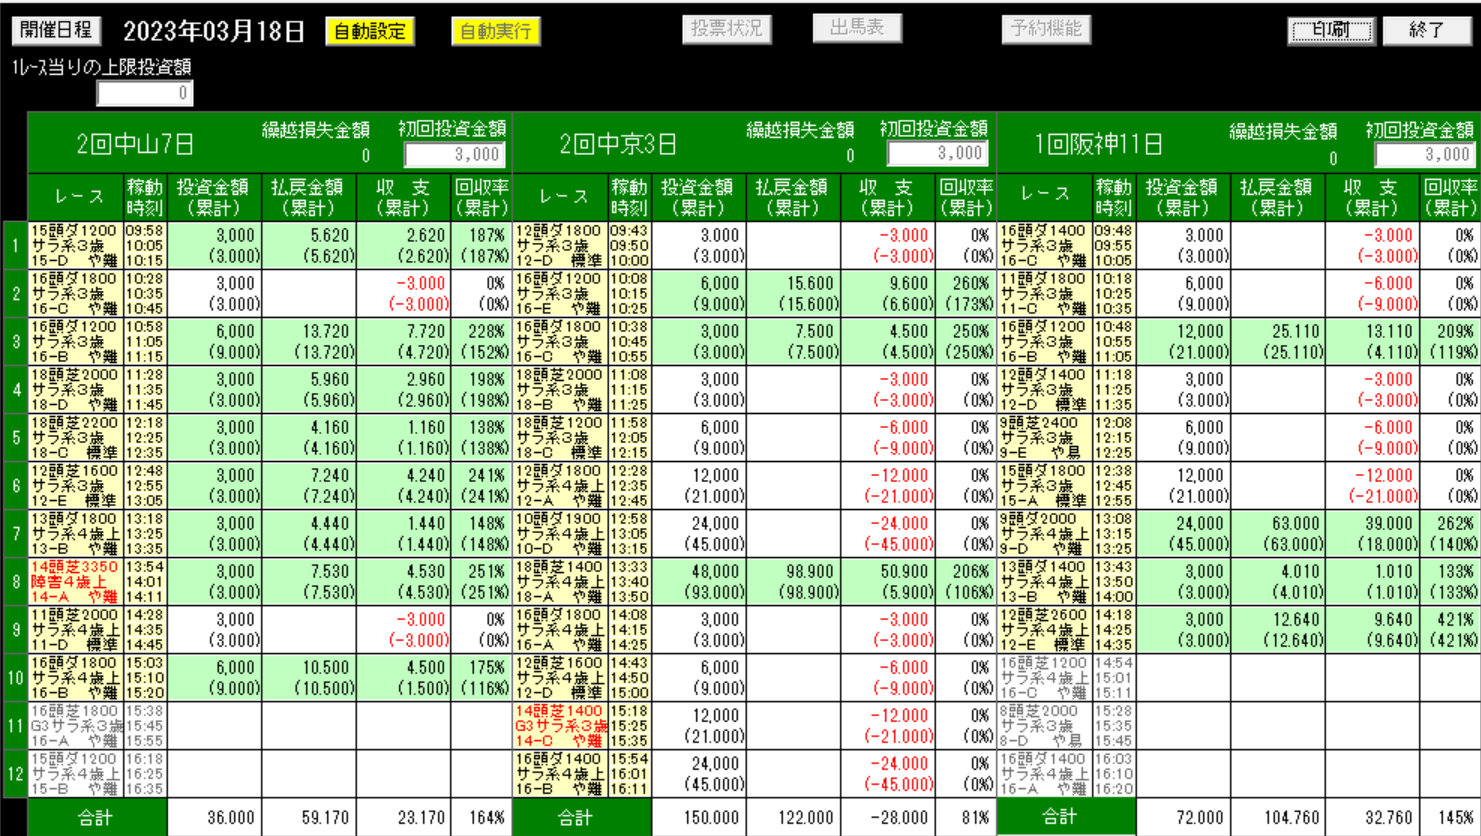Select the 2回中山7日 venue header

click(136, 144)
